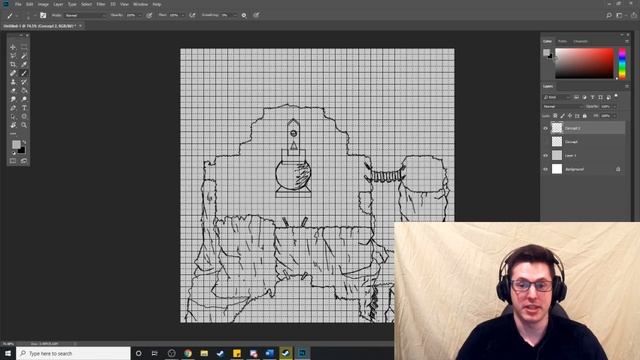
Task: Select the Lasso tool
Action: click(13, 56)
